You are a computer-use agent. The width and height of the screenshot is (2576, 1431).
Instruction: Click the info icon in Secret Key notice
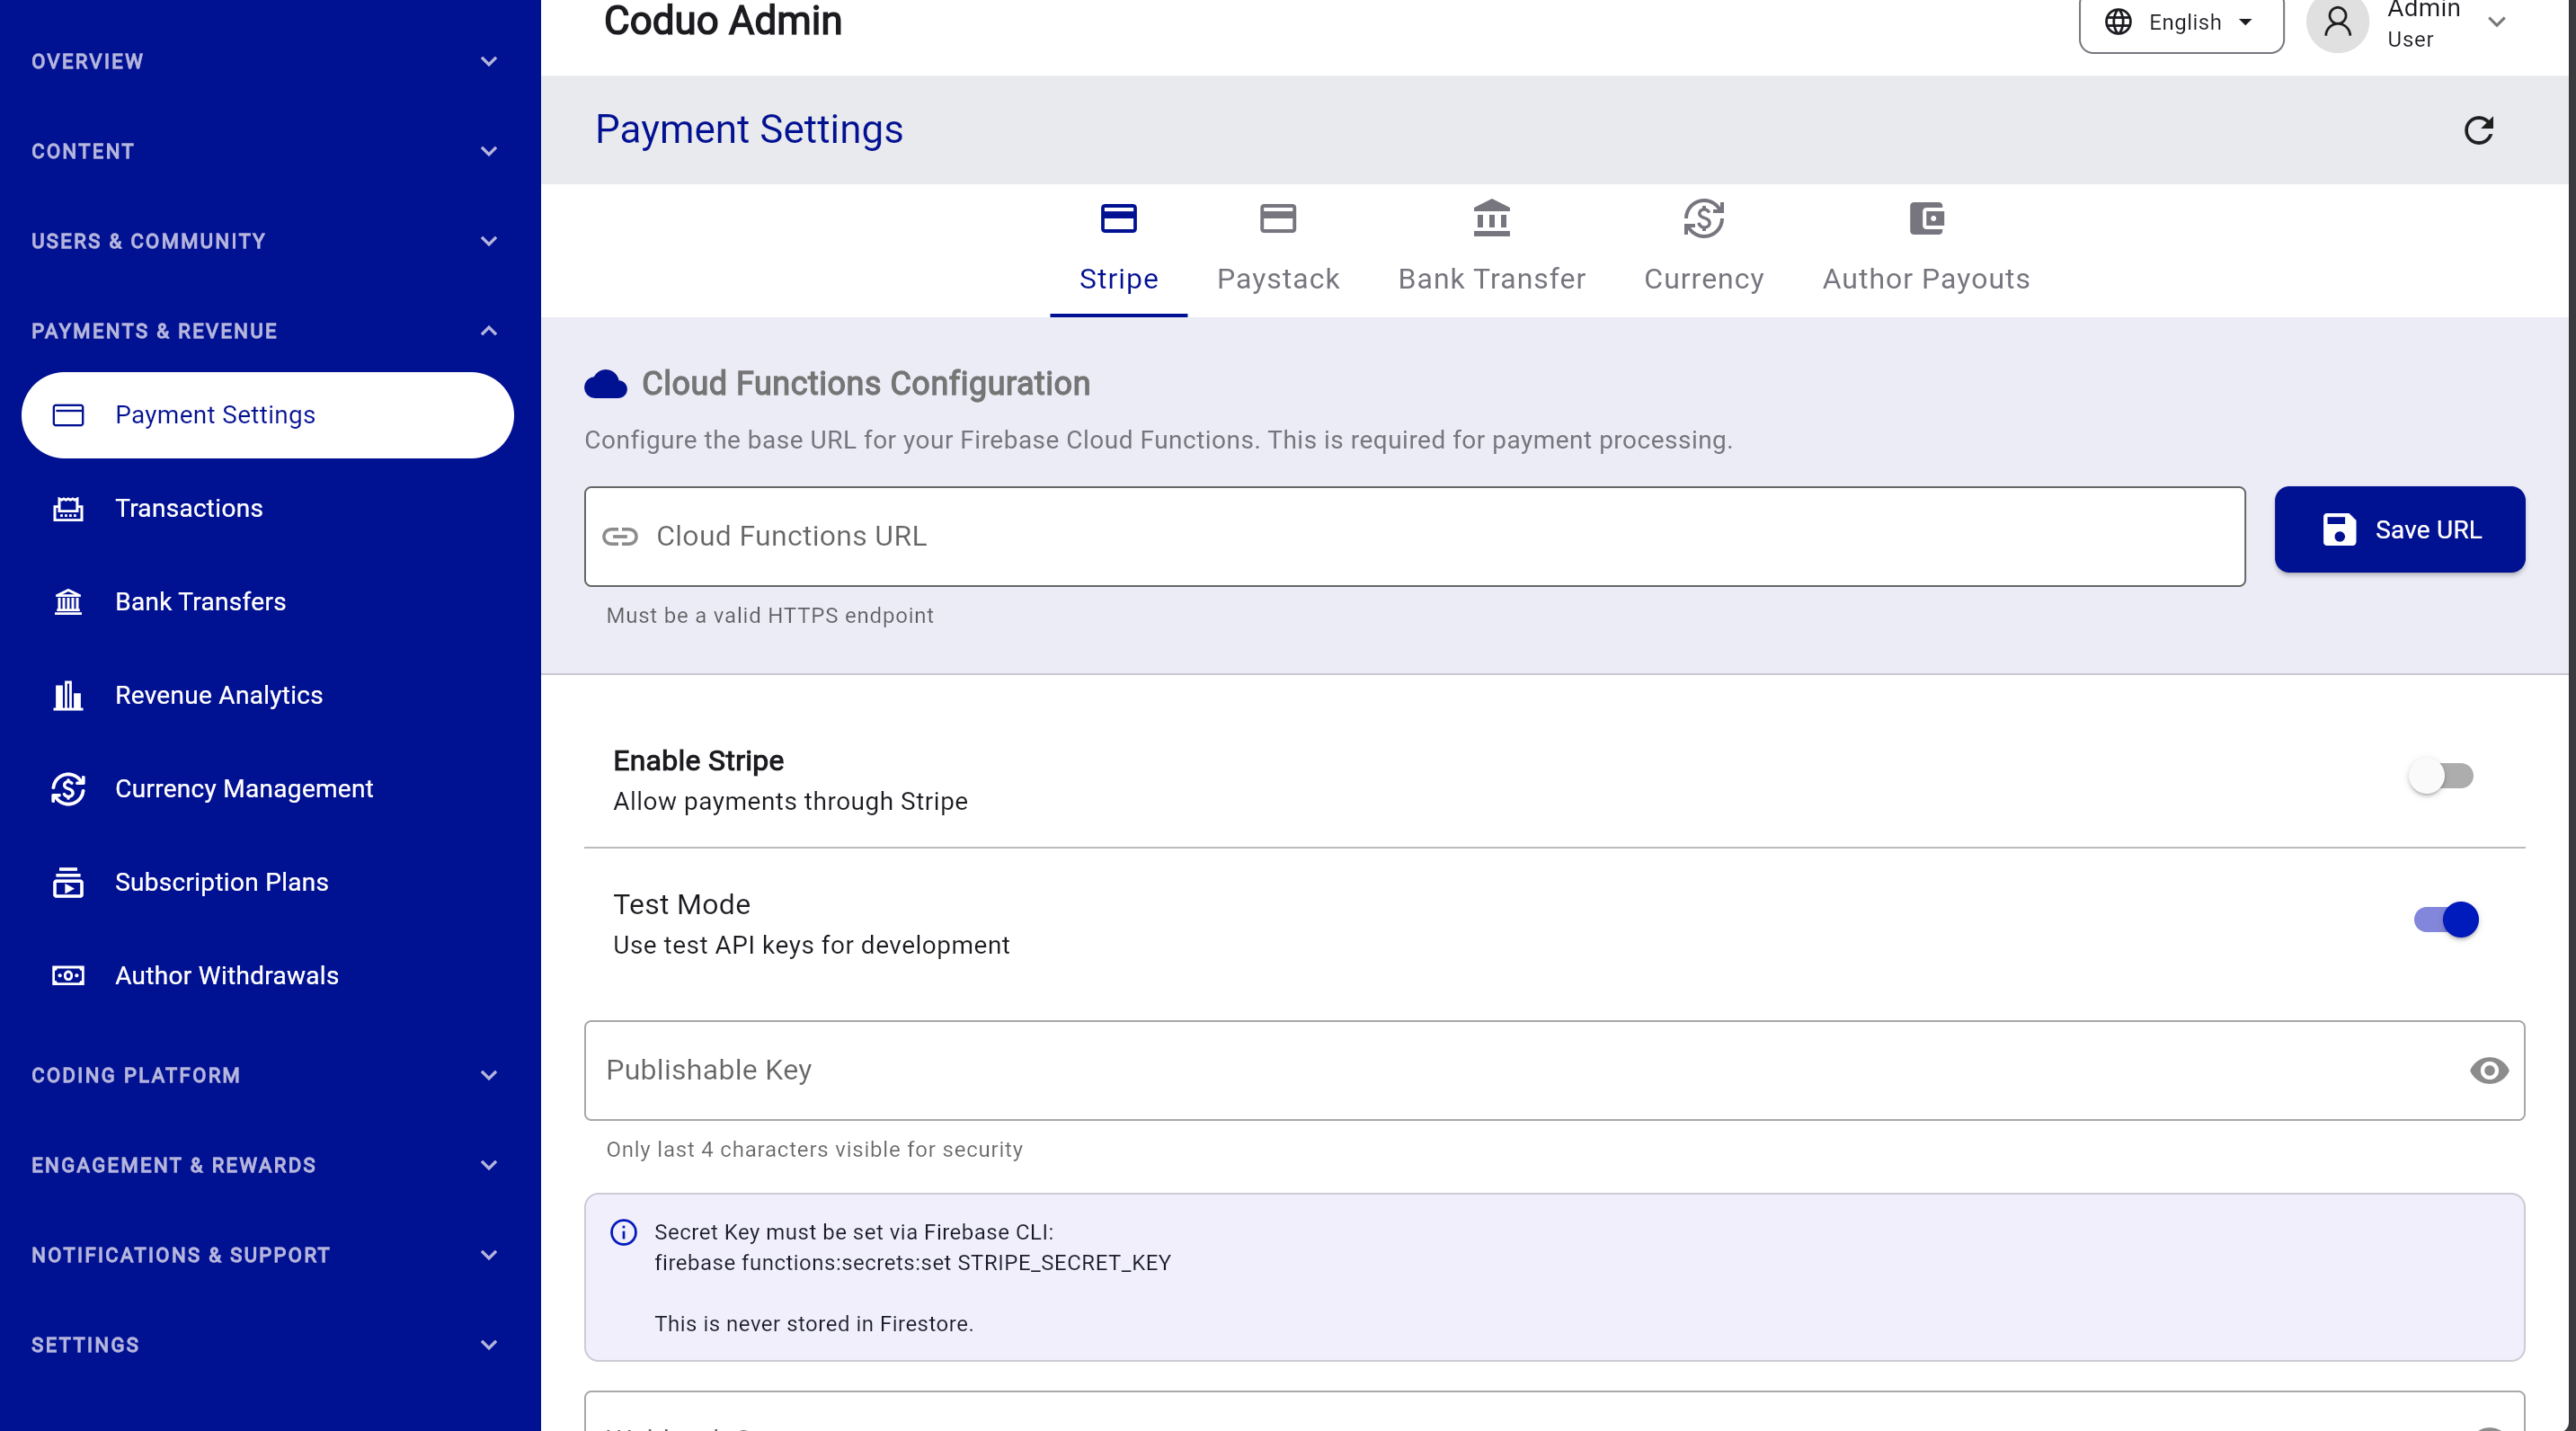(x=623, y=1232)
